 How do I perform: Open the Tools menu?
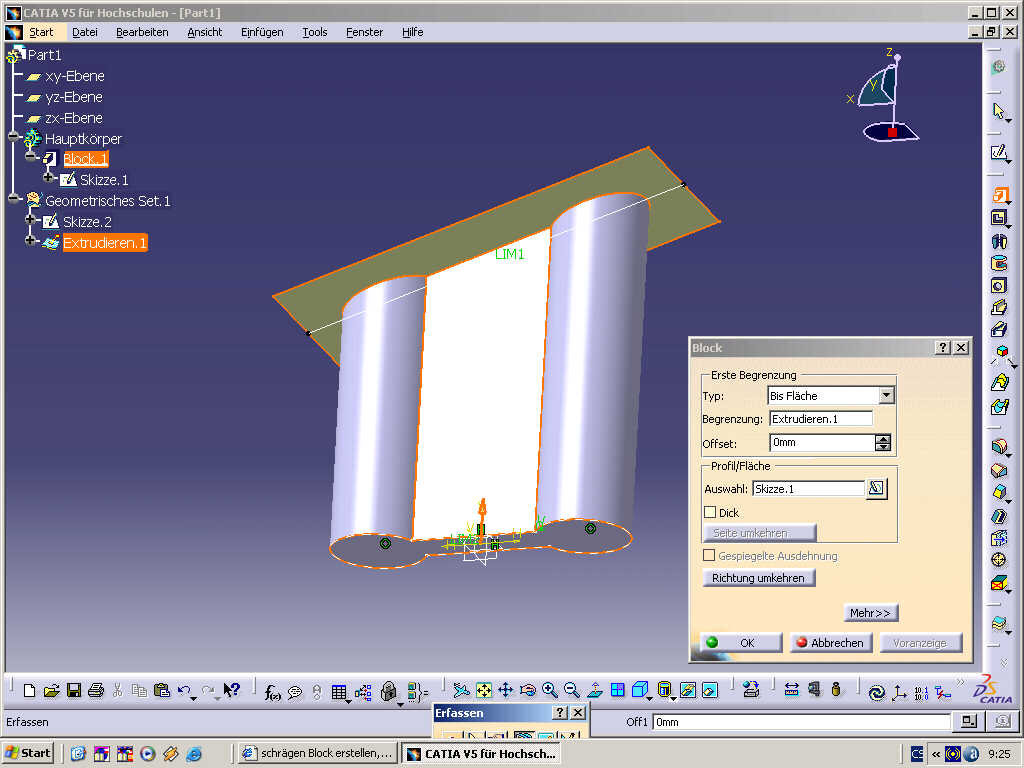[315, 32]
